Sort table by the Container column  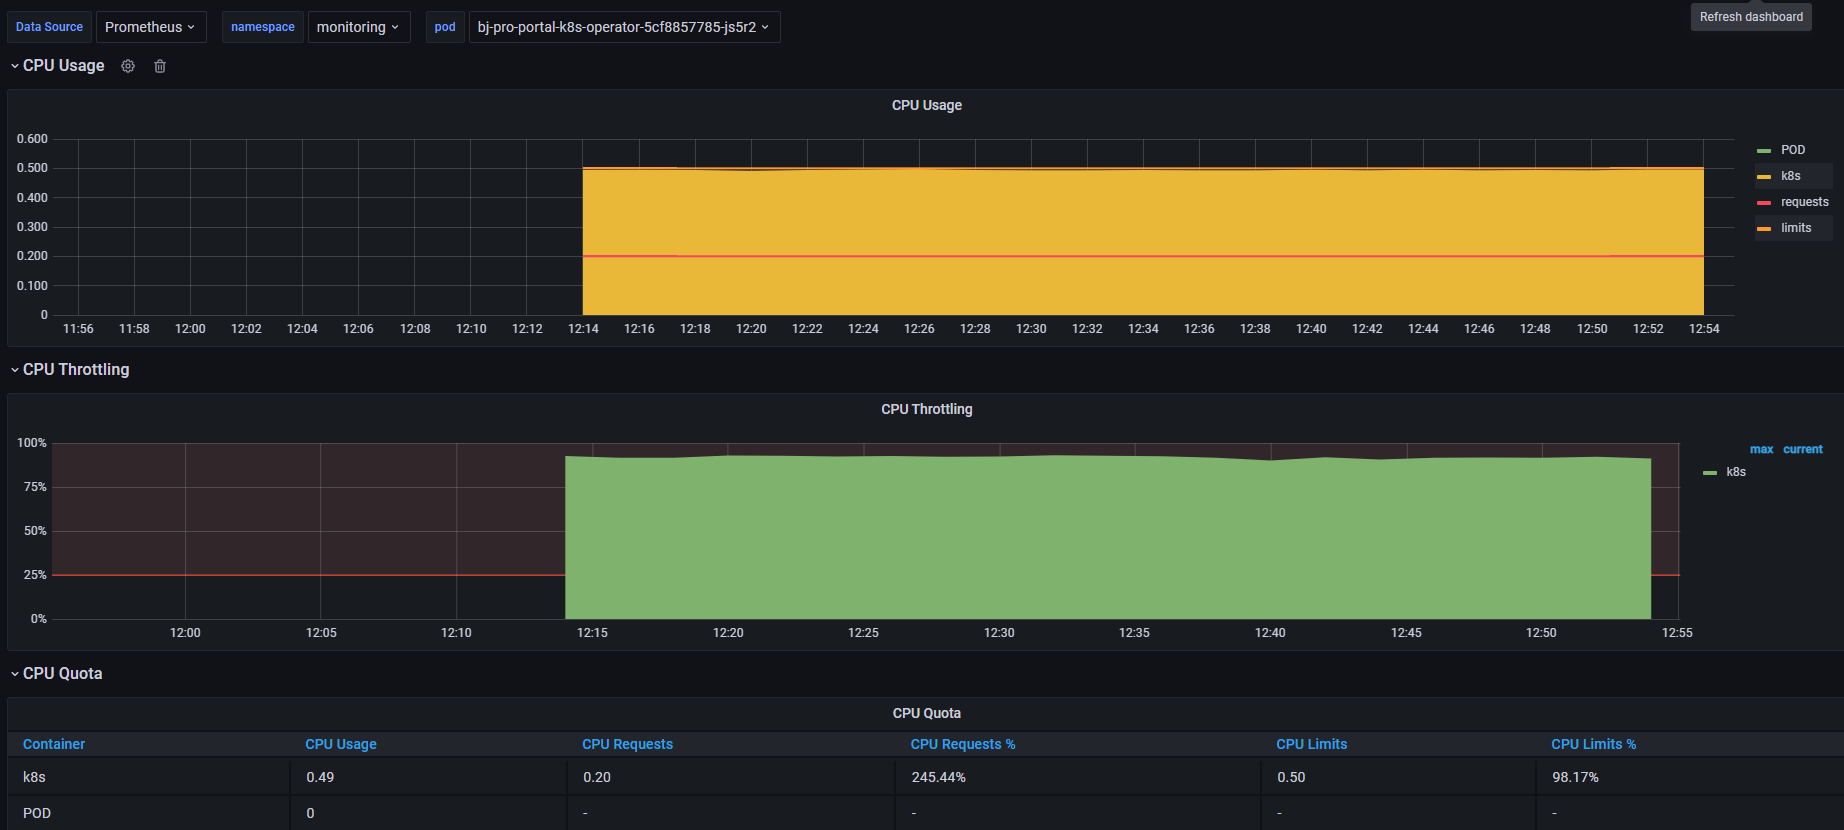coord(54,744)
